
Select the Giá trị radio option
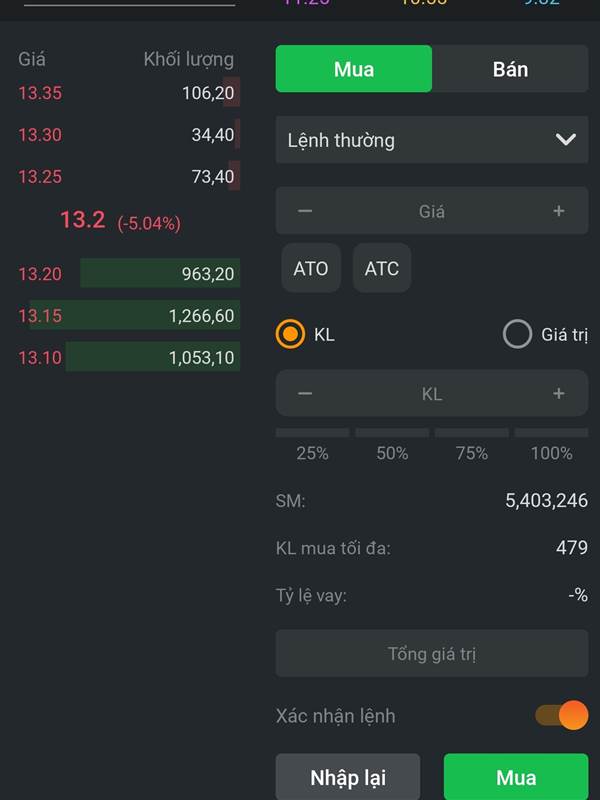pos(517,334)
